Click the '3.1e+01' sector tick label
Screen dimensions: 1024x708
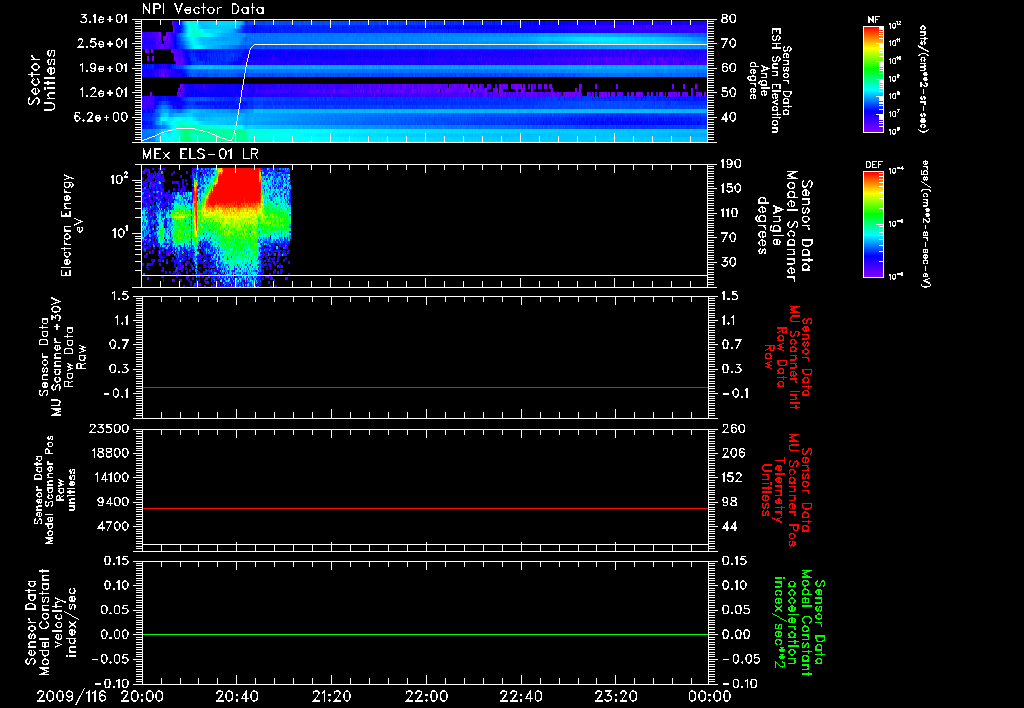coord(104,19)
